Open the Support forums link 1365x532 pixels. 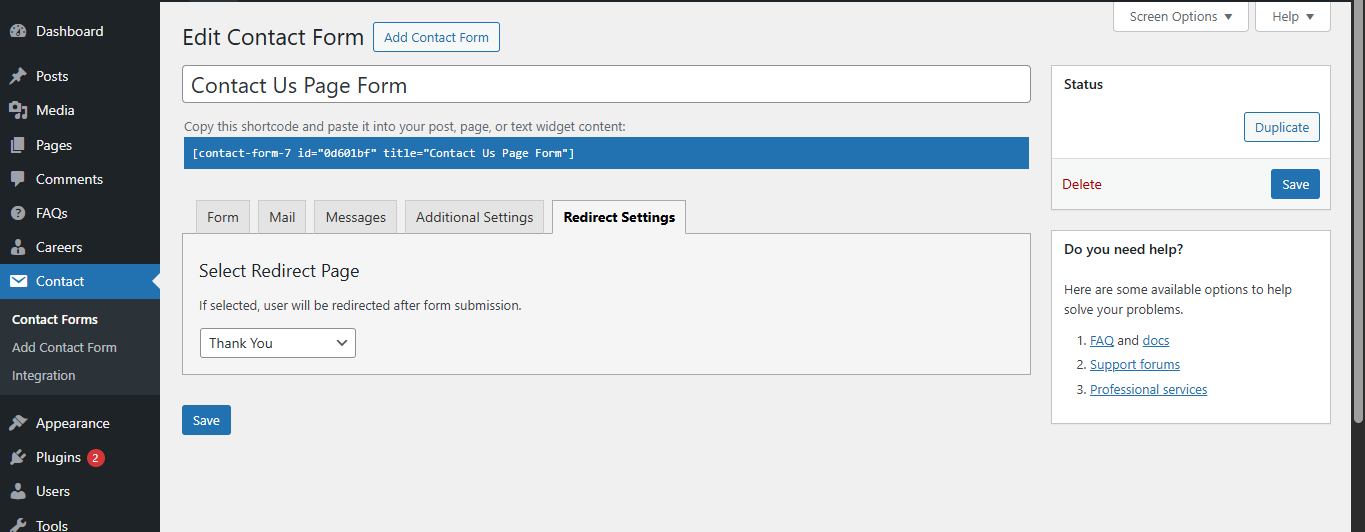[1134, 365]
